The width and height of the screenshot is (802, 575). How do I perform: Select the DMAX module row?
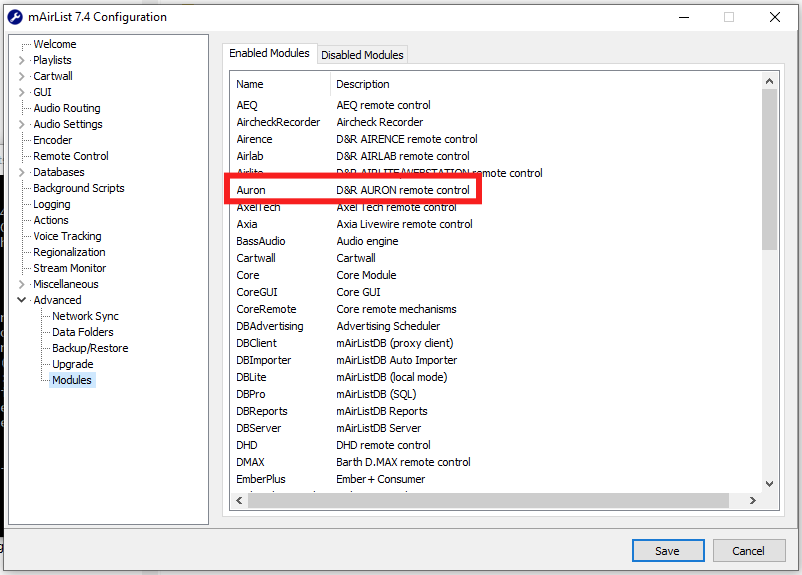(x=496, y=462)
